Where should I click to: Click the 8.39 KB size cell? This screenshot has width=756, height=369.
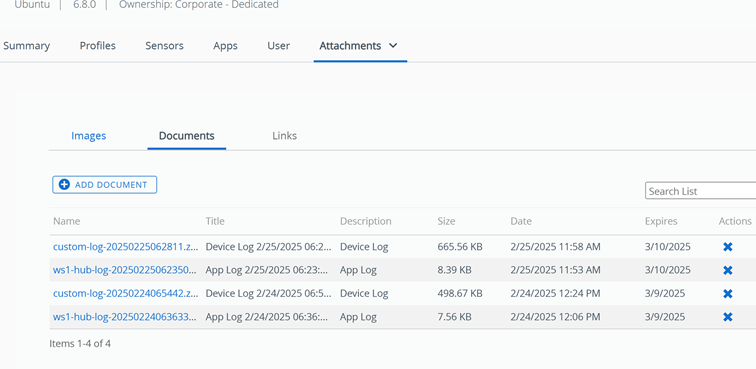pos(454,270)
